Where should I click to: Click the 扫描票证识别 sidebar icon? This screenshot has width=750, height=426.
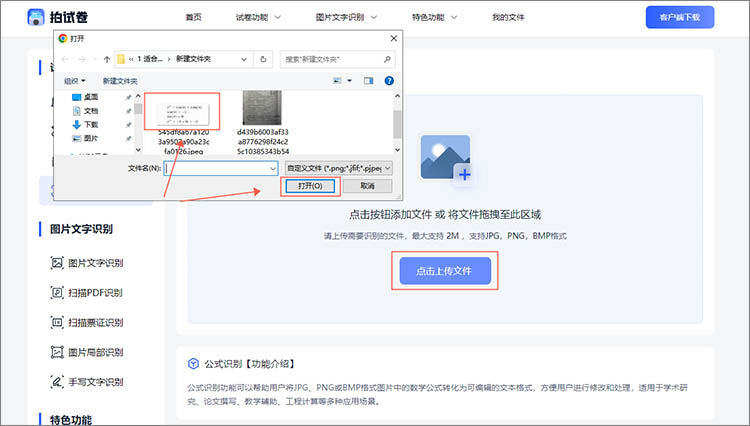56,323
